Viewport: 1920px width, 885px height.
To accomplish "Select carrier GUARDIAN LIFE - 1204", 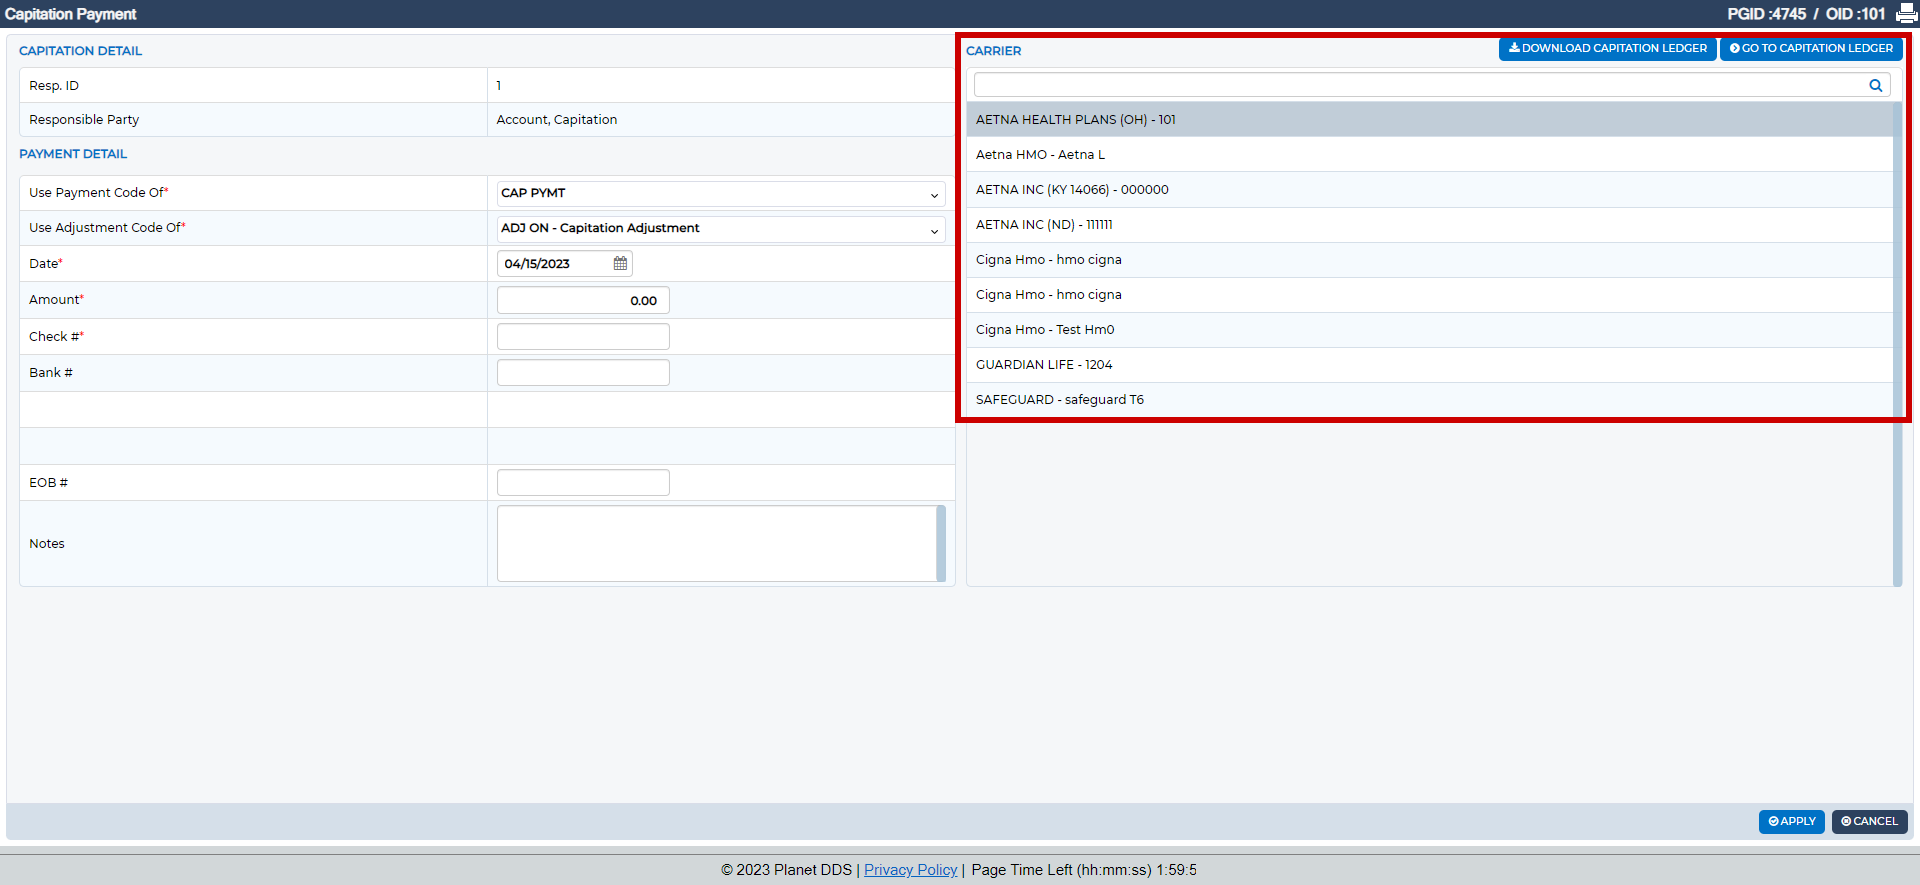I will click(1429, 364).
